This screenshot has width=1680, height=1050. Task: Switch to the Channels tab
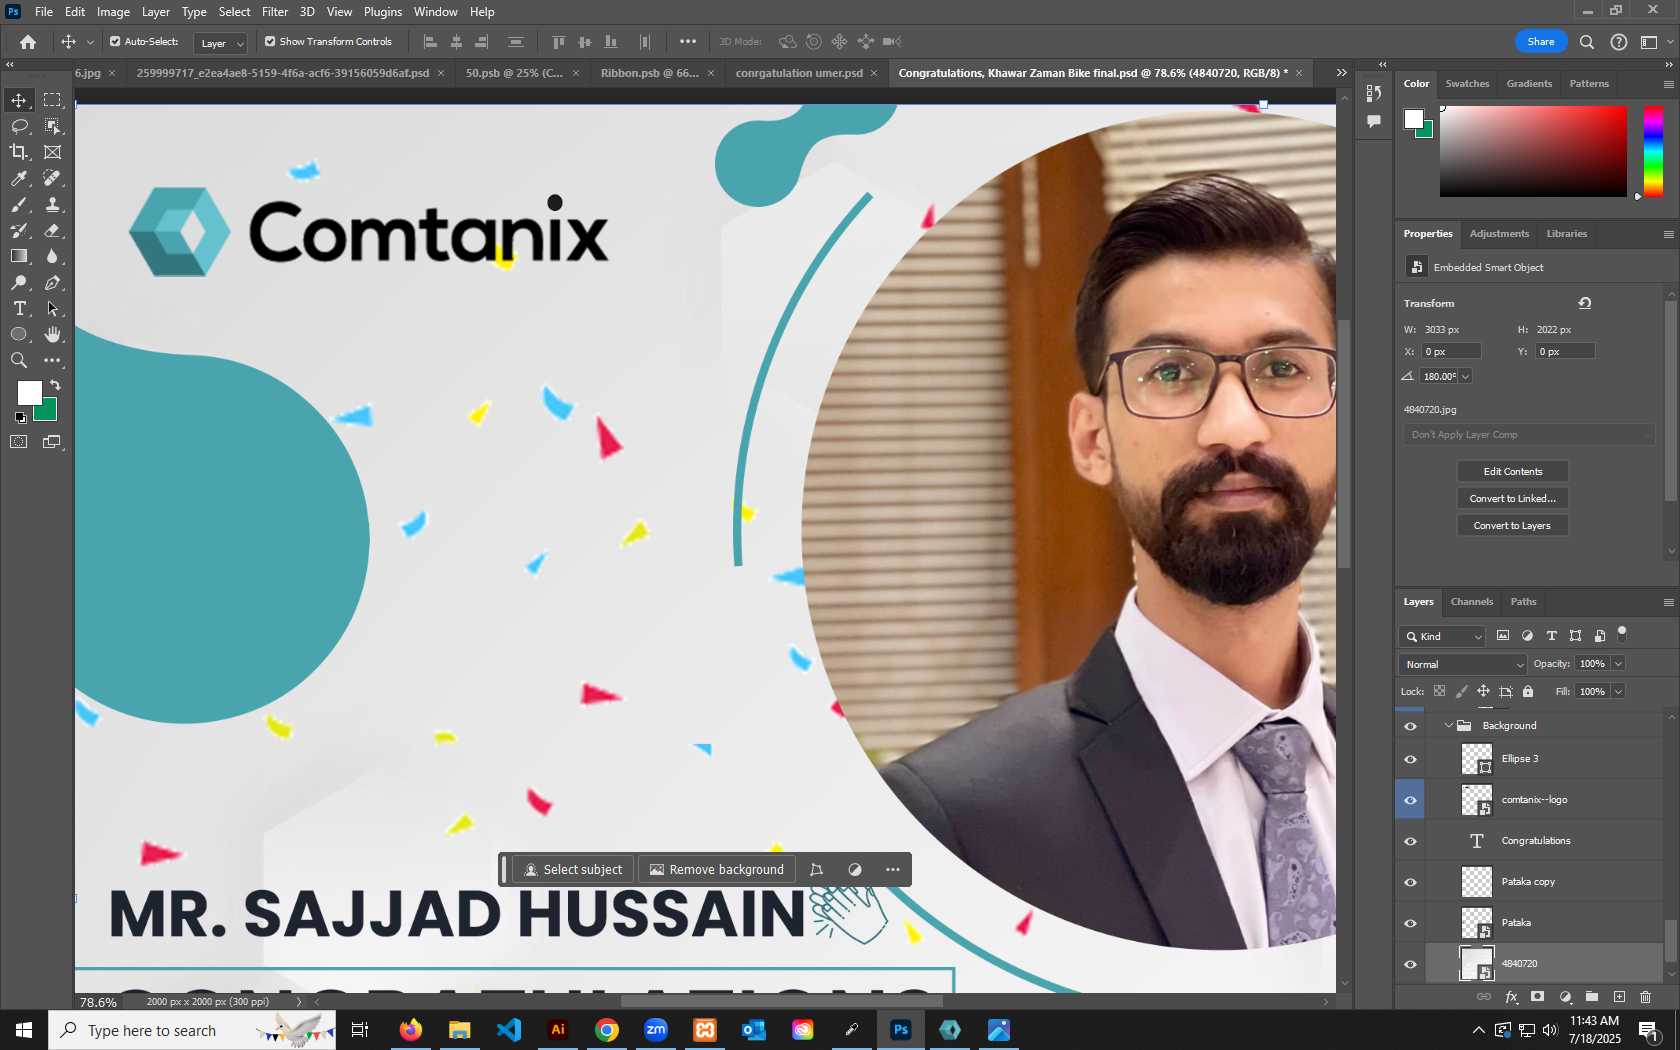1472,602
